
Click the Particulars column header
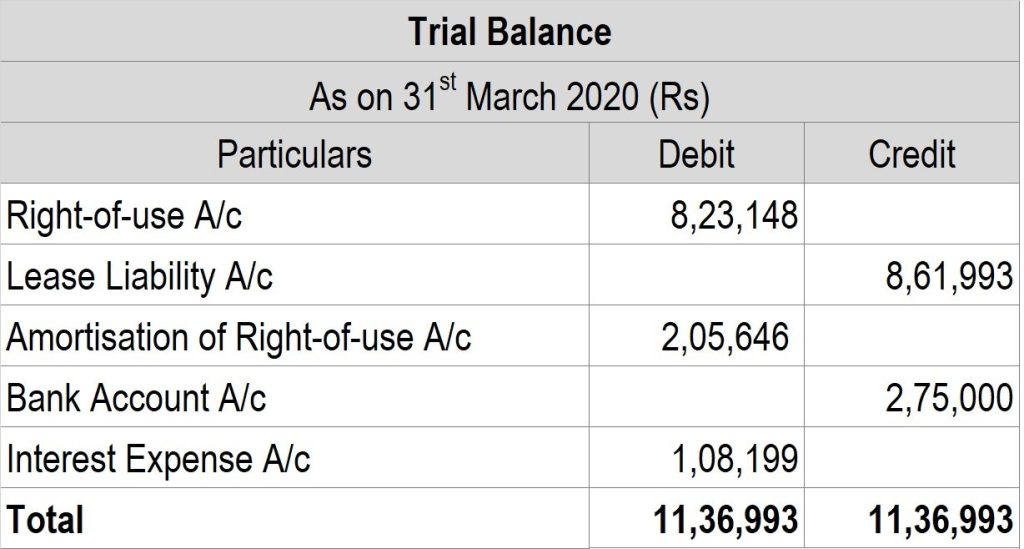(x=294, y=154)
